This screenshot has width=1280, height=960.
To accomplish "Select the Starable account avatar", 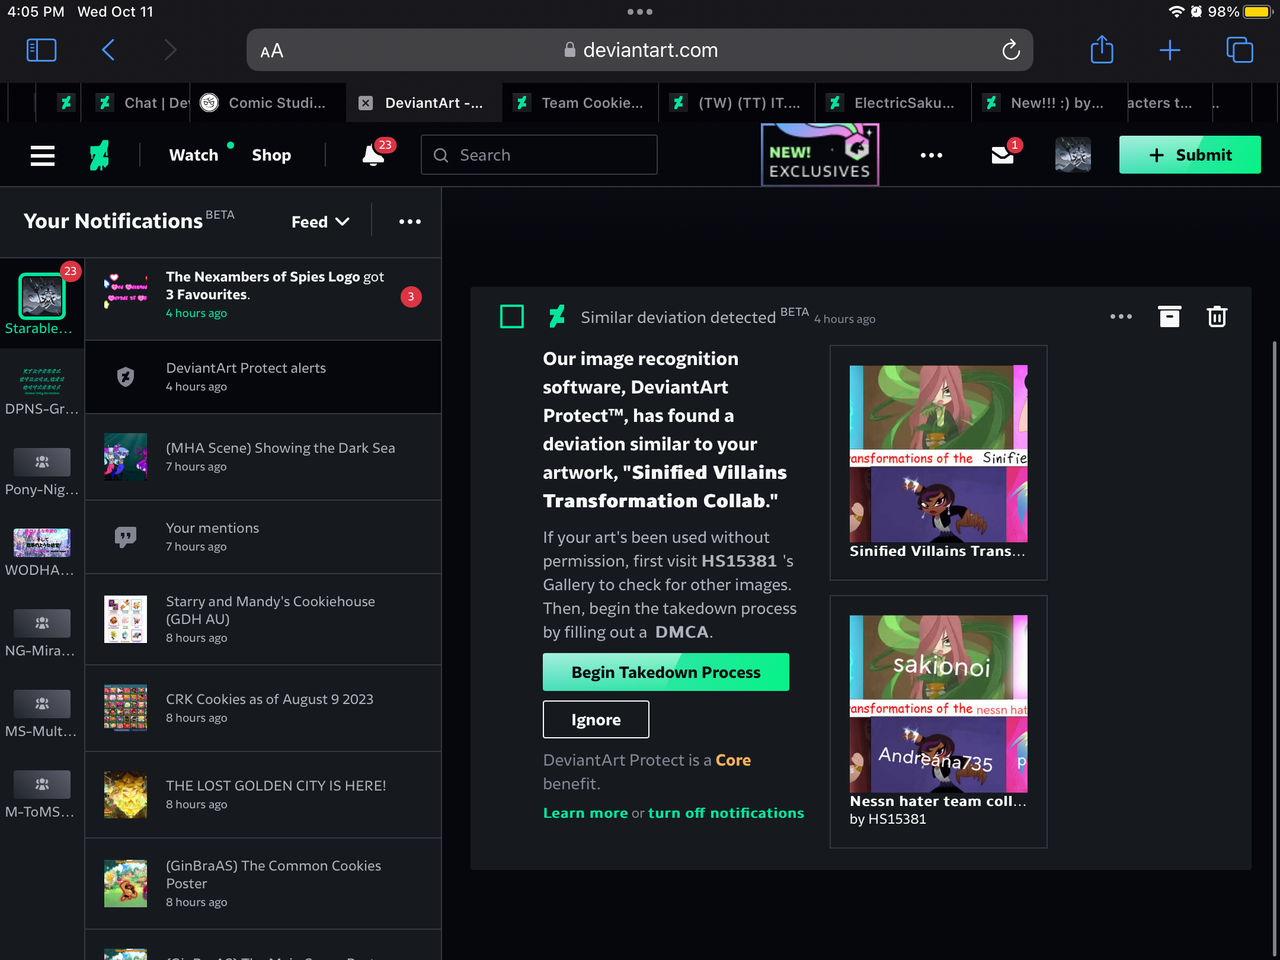I will point(42,296).
